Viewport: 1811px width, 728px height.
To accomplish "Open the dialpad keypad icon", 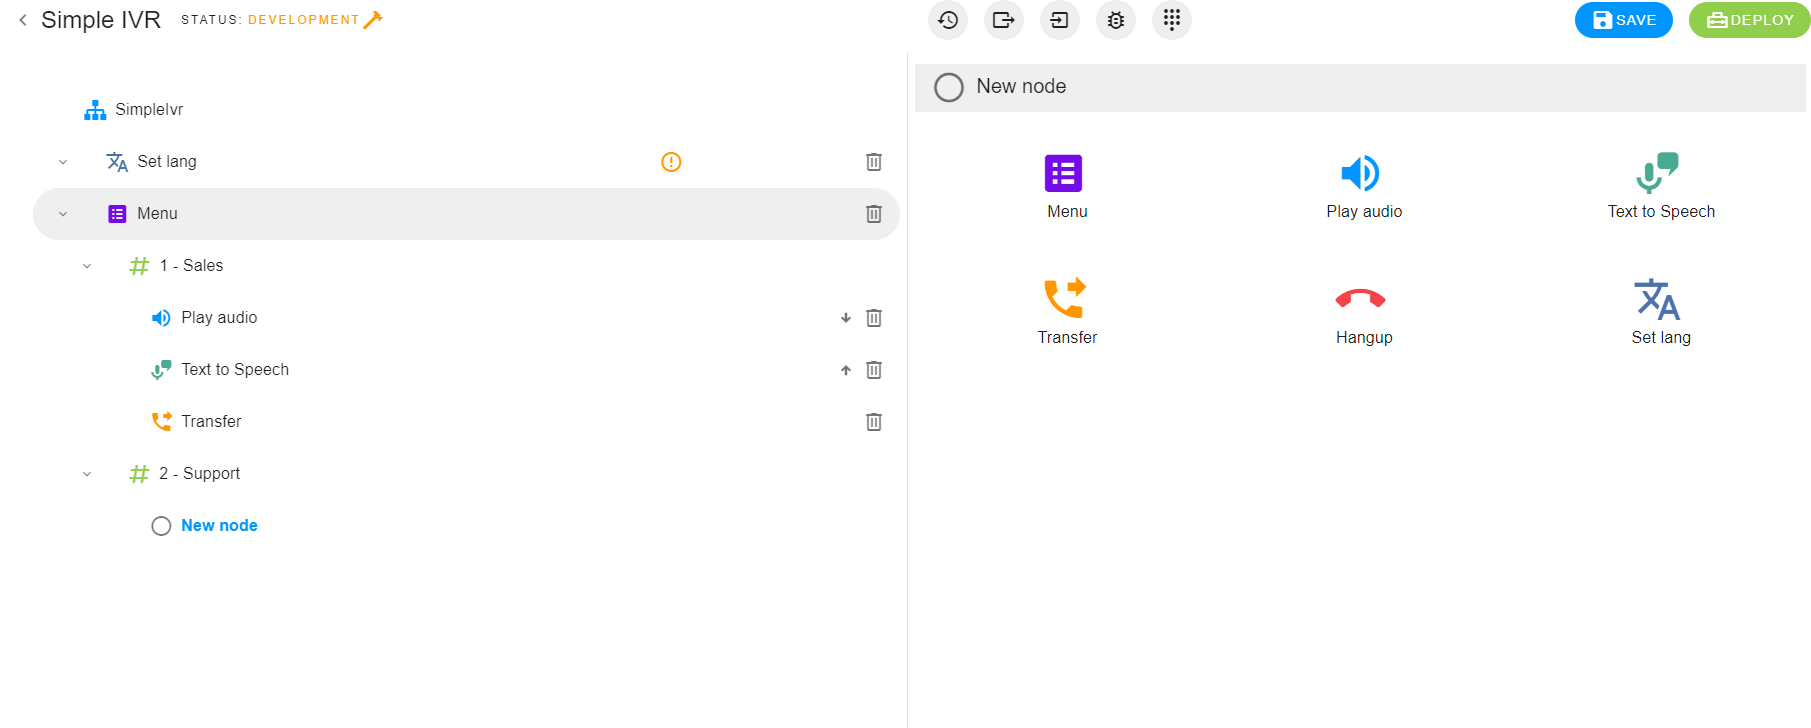I will pyautogui.click(x=1171, y=20).
